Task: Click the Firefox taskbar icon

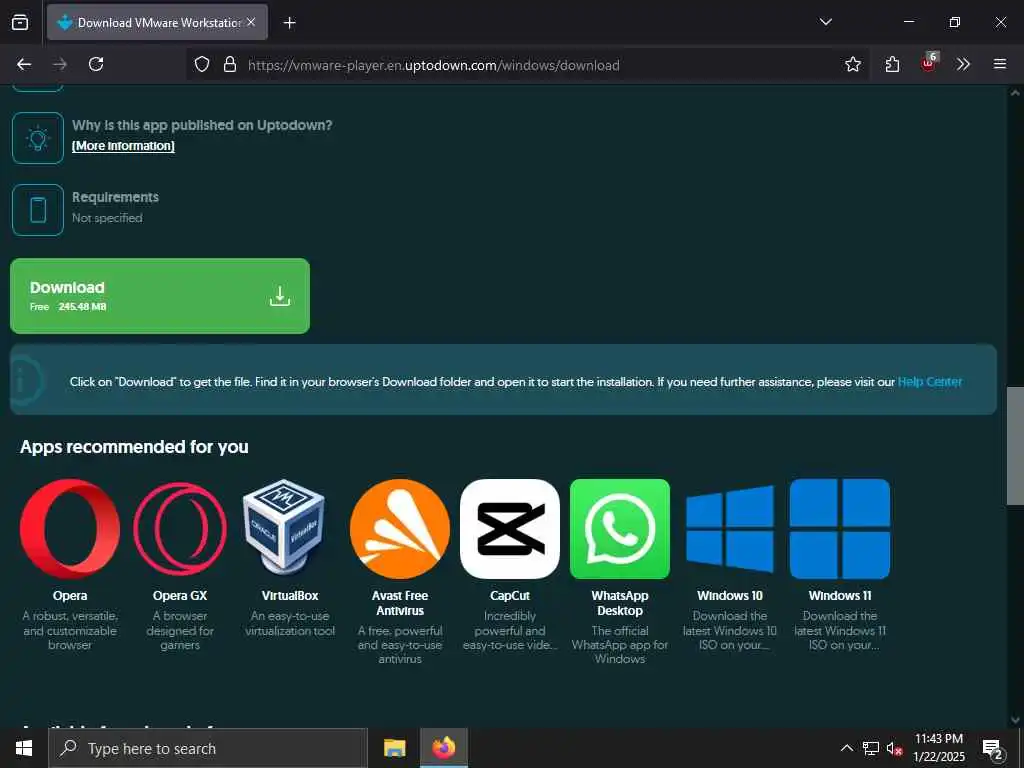Action: pos(443,748)
